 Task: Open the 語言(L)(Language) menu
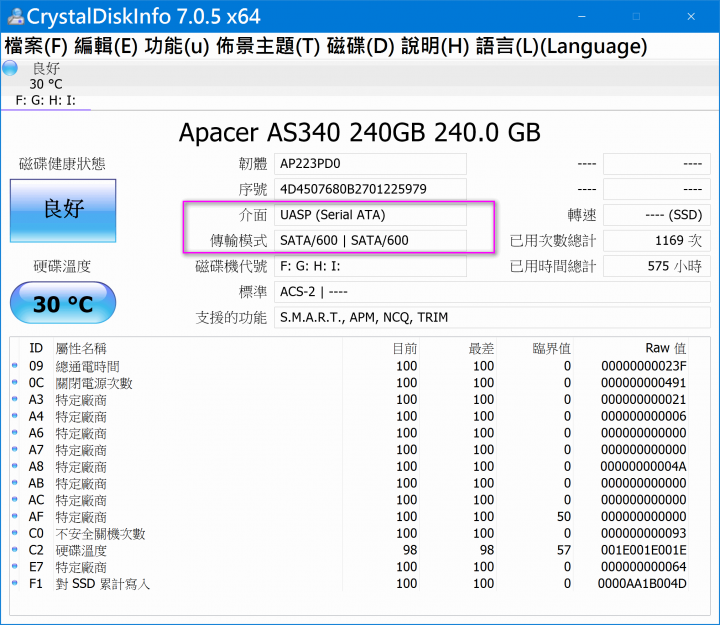point(561,46)
